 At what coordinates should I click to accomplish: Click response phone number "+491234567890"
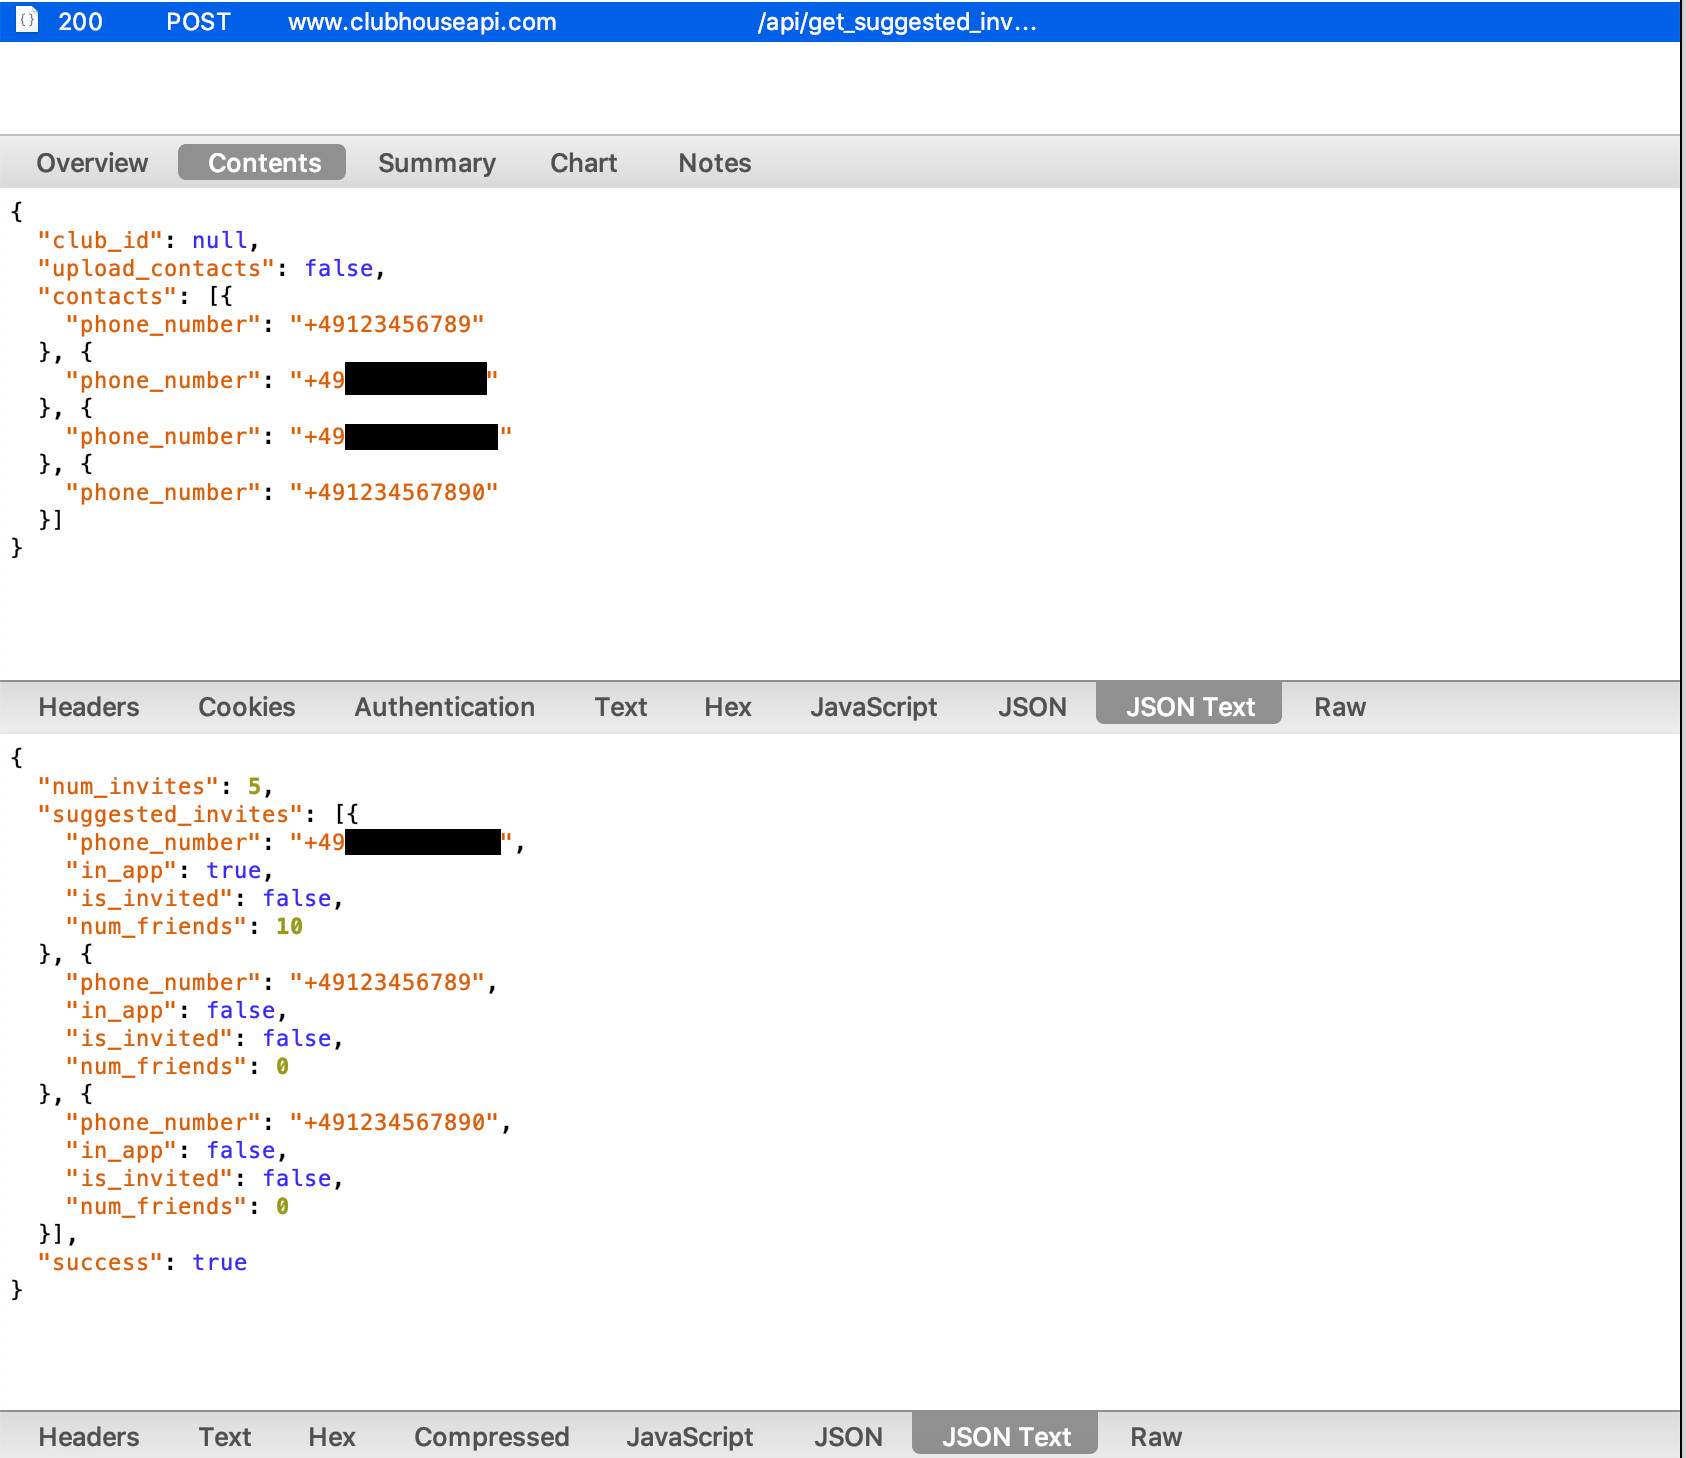394,1123
